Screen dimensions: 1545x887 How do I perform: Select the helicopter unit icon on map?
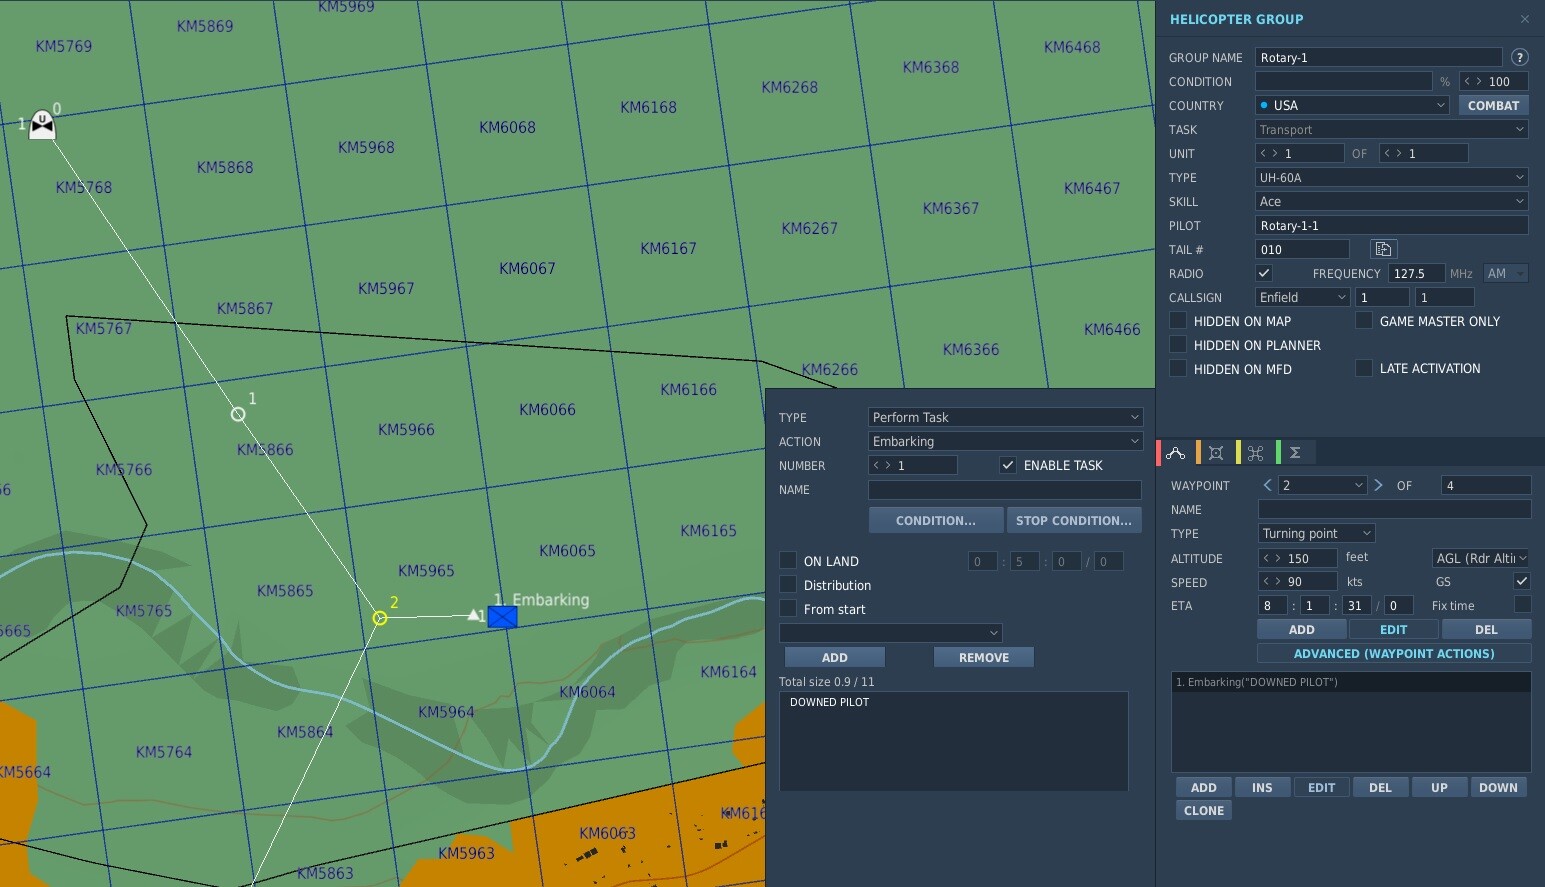point(42,125)
